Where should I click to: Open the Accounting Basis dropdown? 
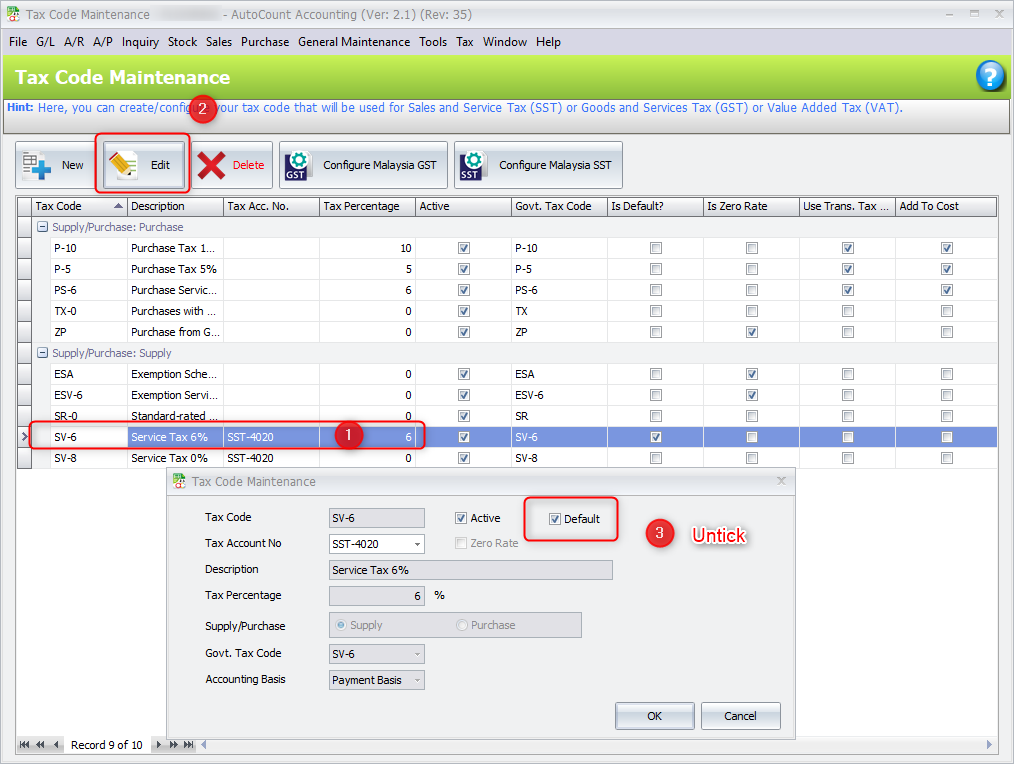(x=416, y=680)
